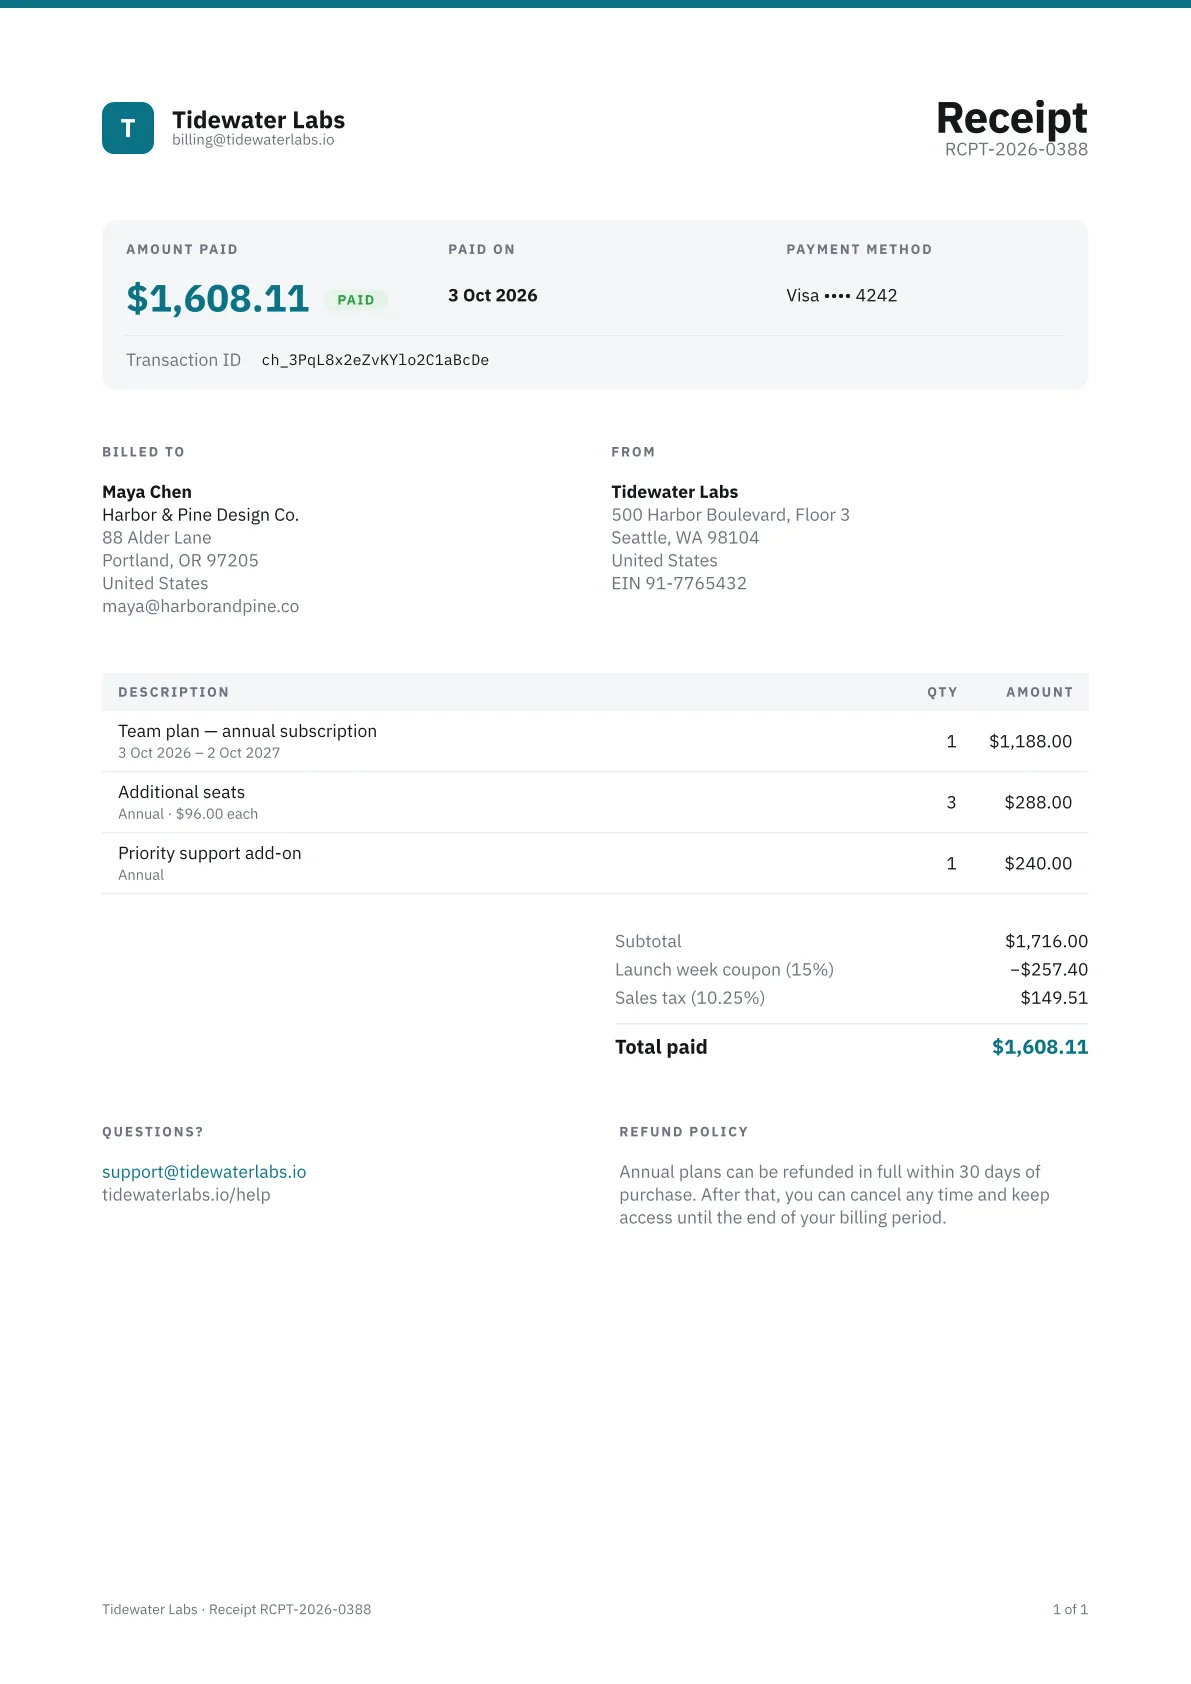Screen dimensions: 1191x1684
Task: Select the Subtotal value $1,716.00
Action: [1046, 941]
